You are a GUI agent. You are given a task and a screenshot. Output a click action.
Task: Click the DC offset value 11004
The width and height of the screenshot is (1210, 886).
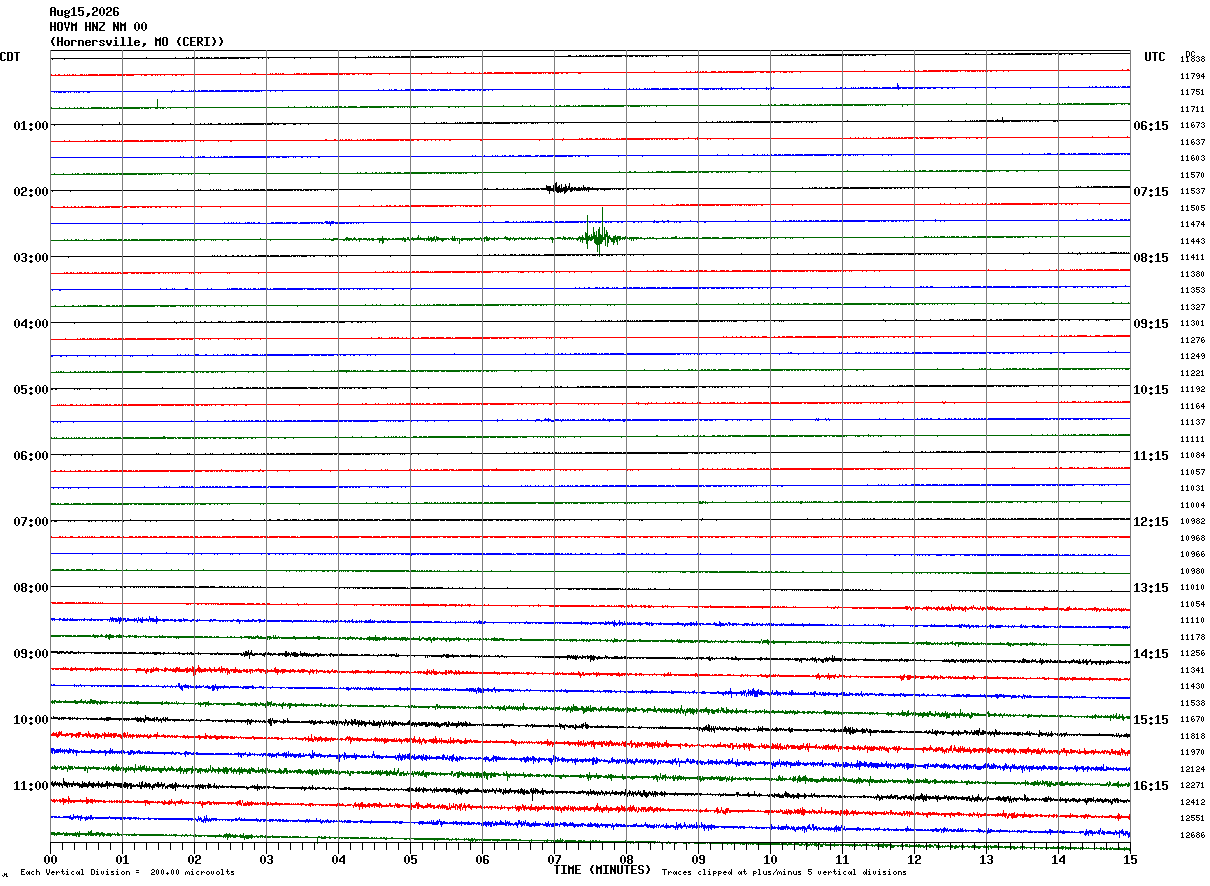click(x=1192, y=505)
